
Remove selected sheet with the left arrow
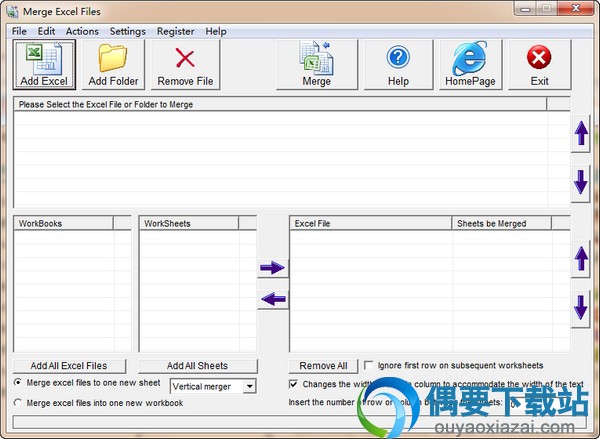coord(272,299)
